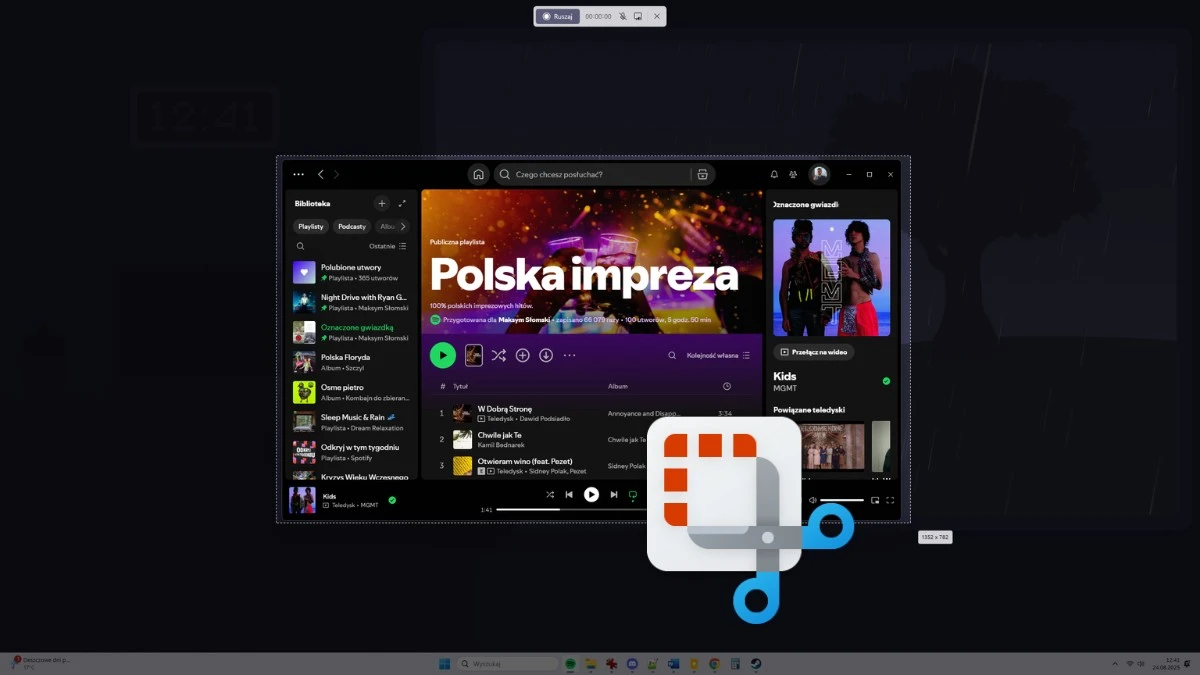The width and height of the screenshot is (1200, 675).
Task: Select the shuffle icon above the tracklist
Action: [x=500, y=355]
